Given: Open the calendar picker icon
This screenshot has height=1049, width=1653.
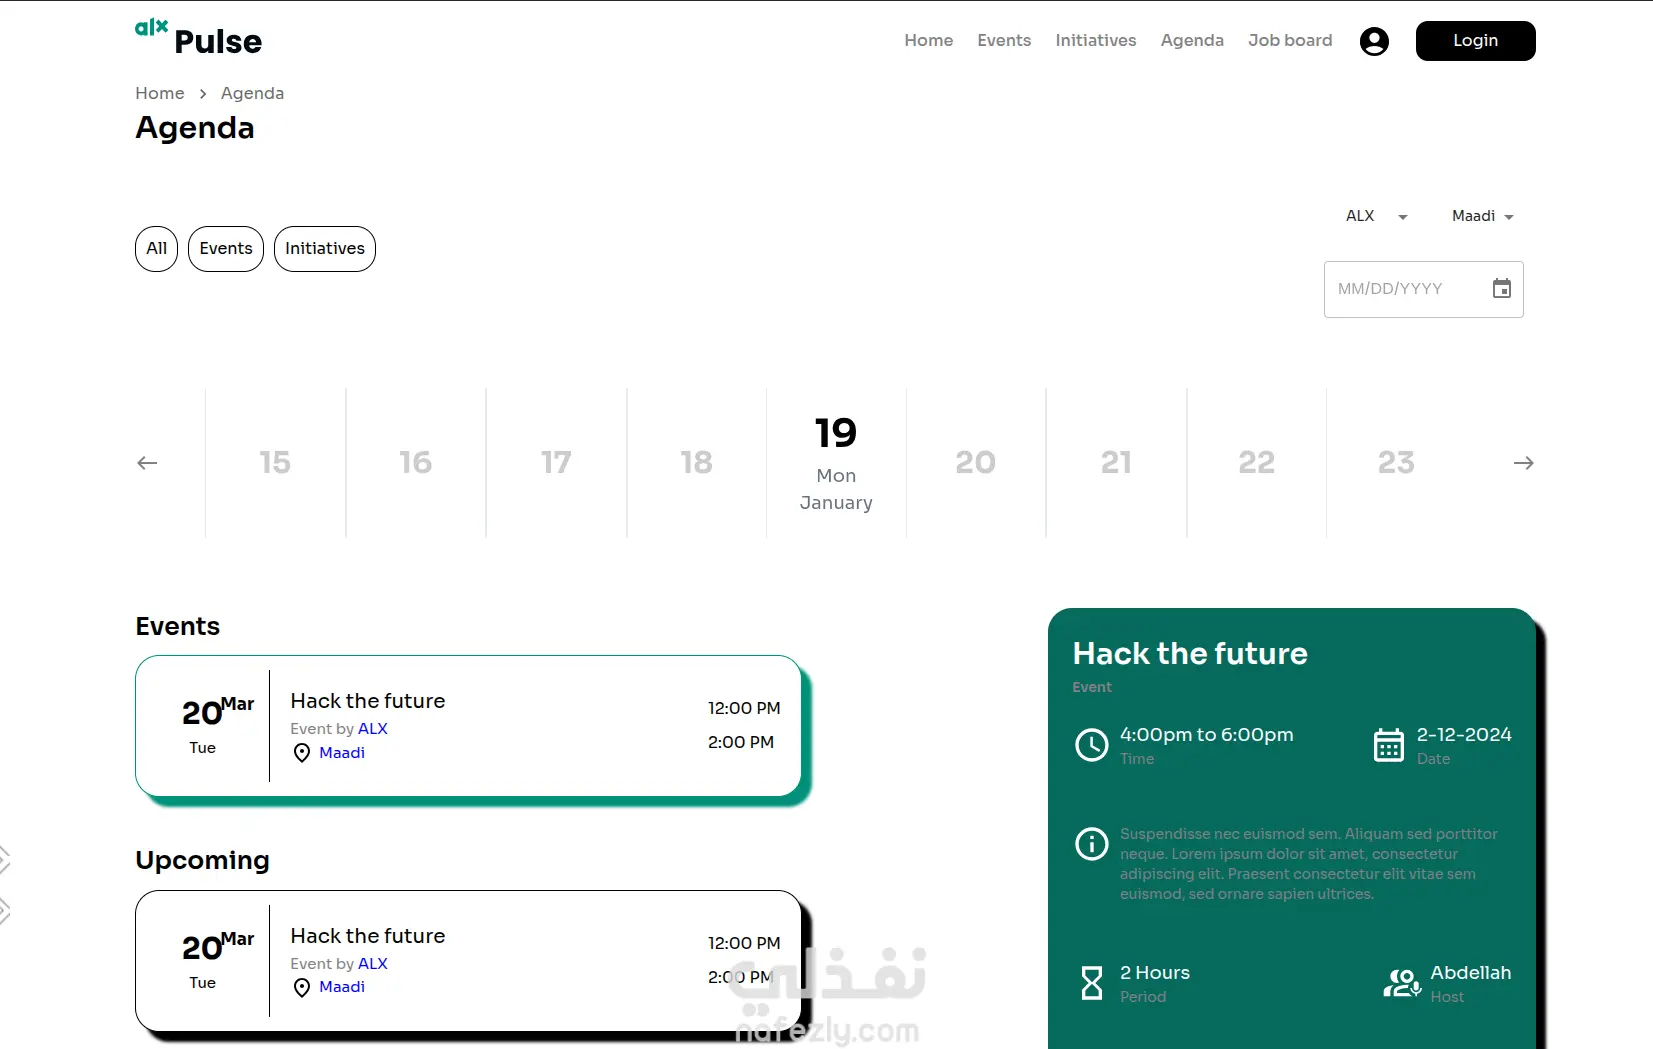Looking at the screenshot, I should (x=1501, y=289).
